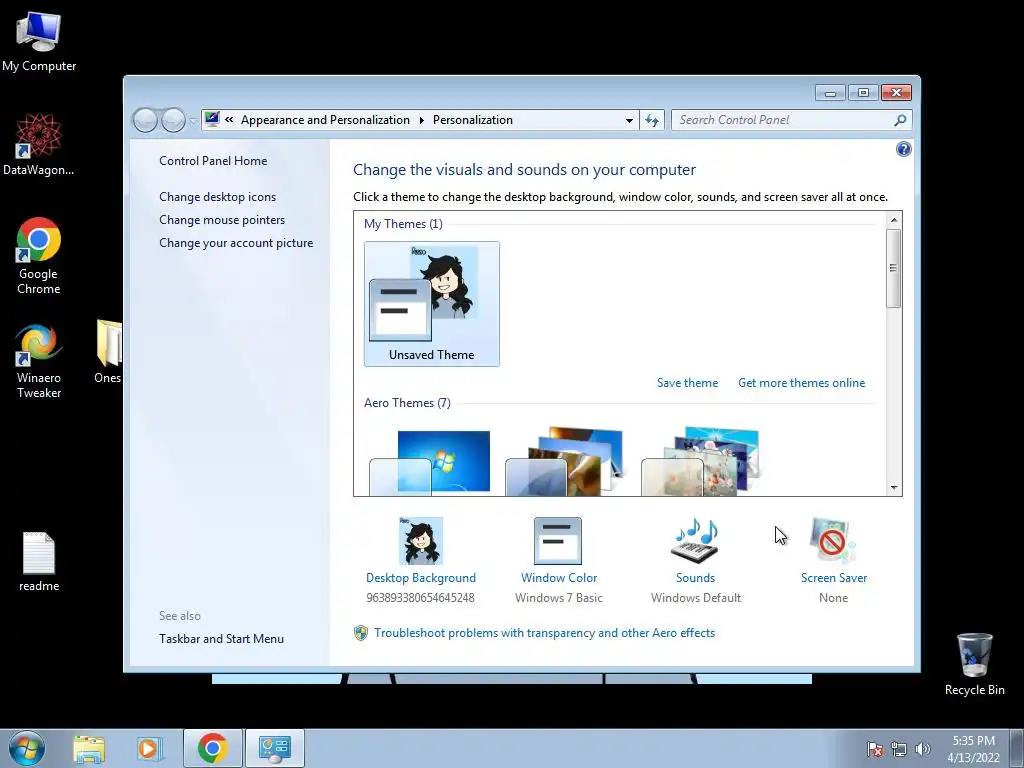
Task: Click Change your account picture link
Action: coord(236,242)
